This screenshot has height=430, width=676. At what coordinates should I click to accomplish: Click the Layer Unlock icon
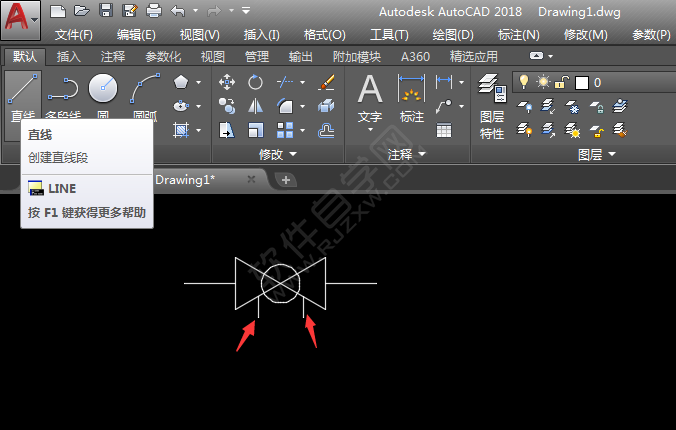tap(596, 130)
